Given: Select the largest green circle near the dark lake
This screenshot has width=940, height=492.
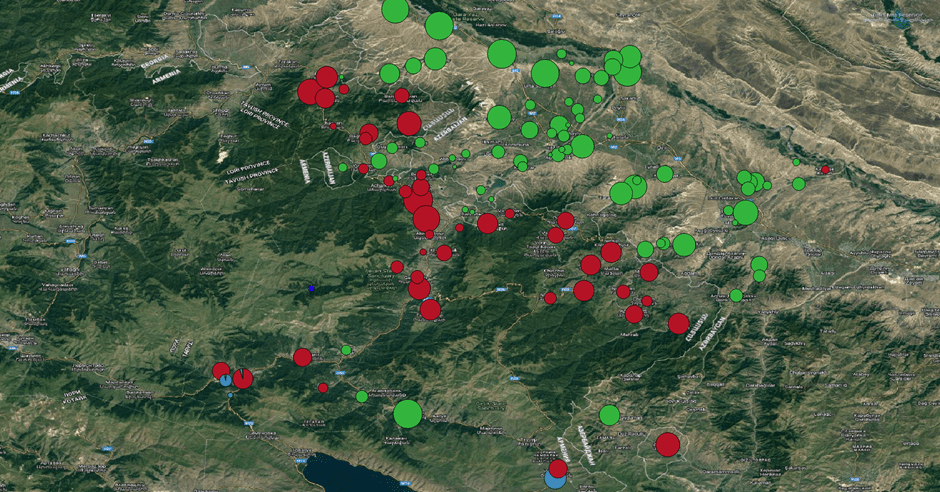Looking at the screenshot, I should pyautogui.click(x=407, y=413).
